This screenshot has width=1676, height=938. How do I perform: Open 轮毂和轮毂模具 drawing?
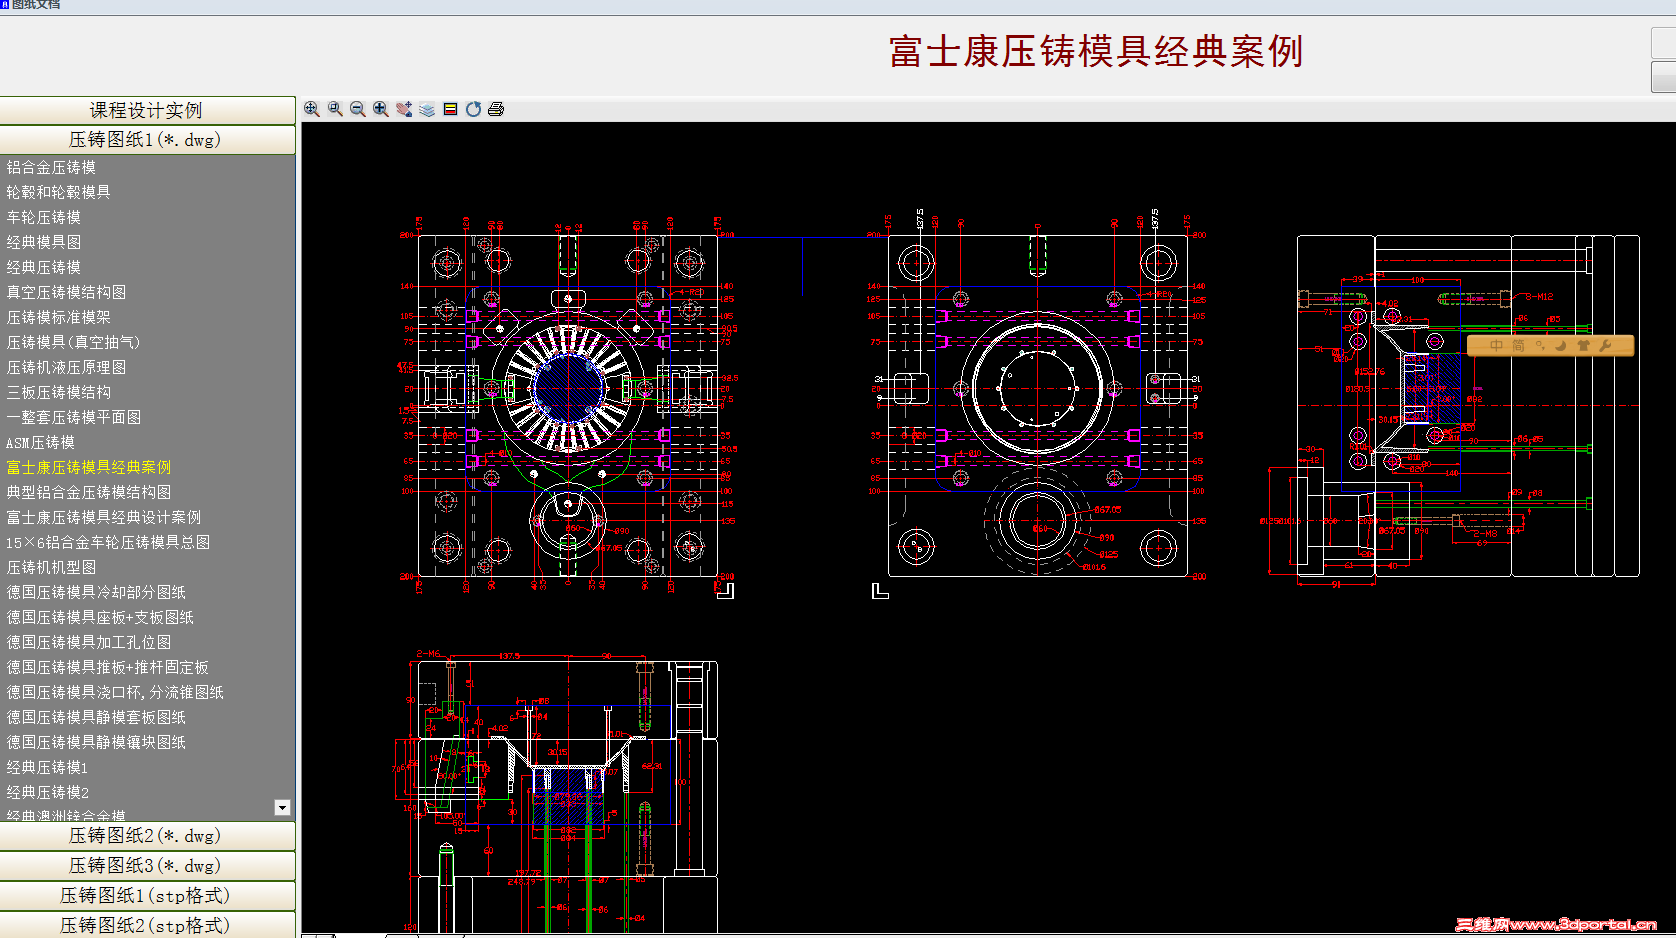(x=58, y=192)
